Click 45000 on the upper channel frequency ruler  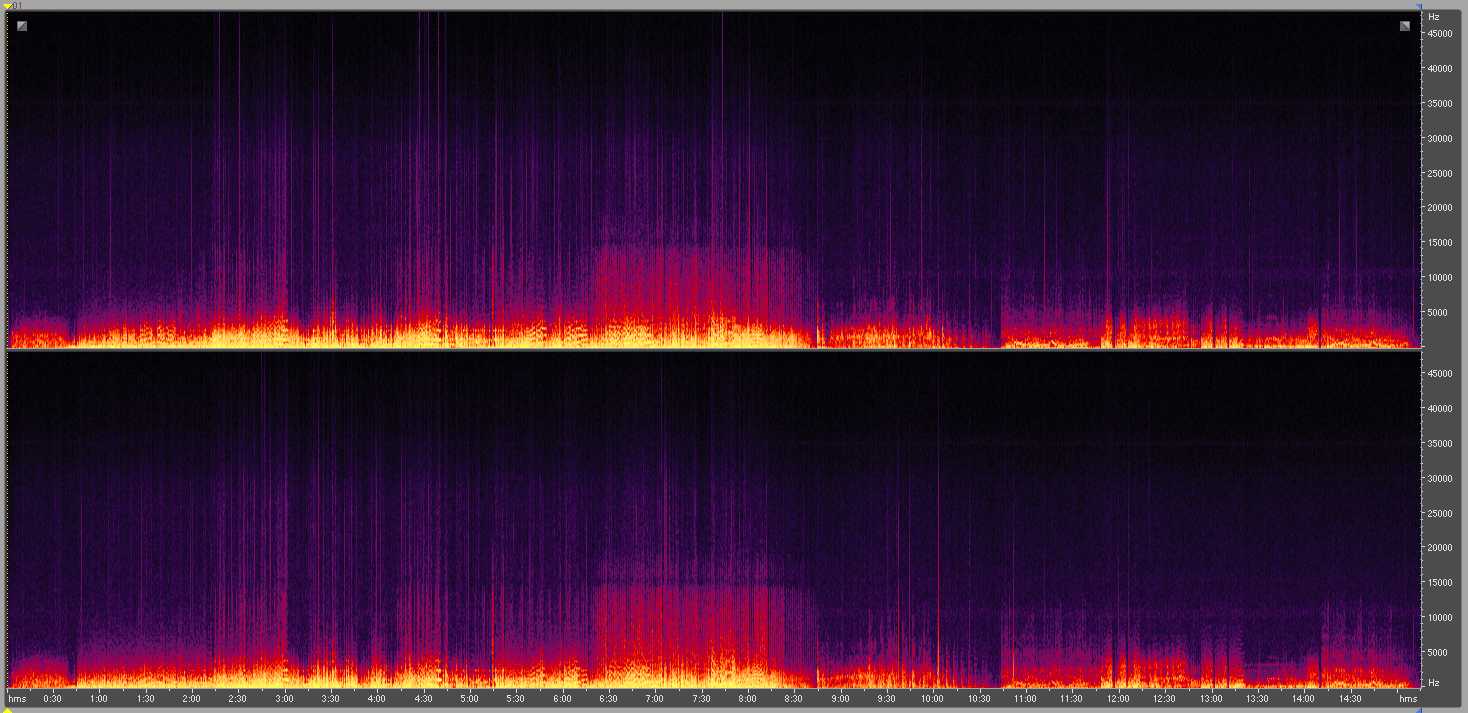point(1439,33)
